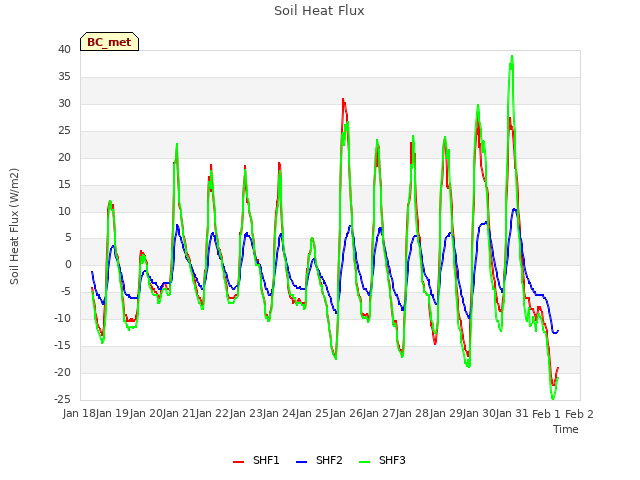The image size is (640, 480).
Task: Select the Jan 19 x-axis label
Action: click(x=112, y=413)
